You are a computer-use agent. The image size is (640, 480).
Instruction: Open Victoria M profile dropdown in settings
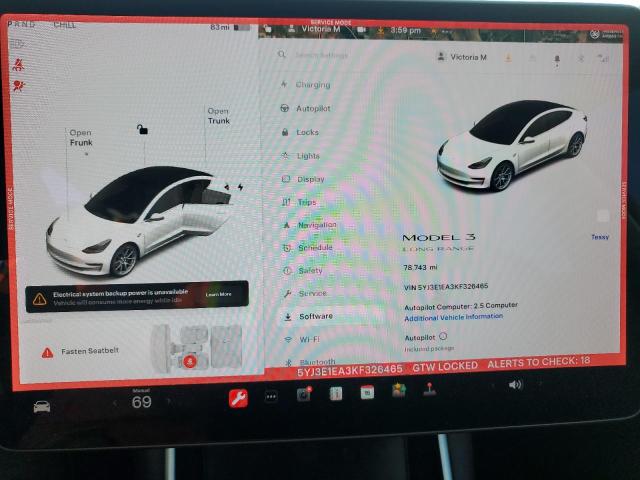click(x=462, y=57)
